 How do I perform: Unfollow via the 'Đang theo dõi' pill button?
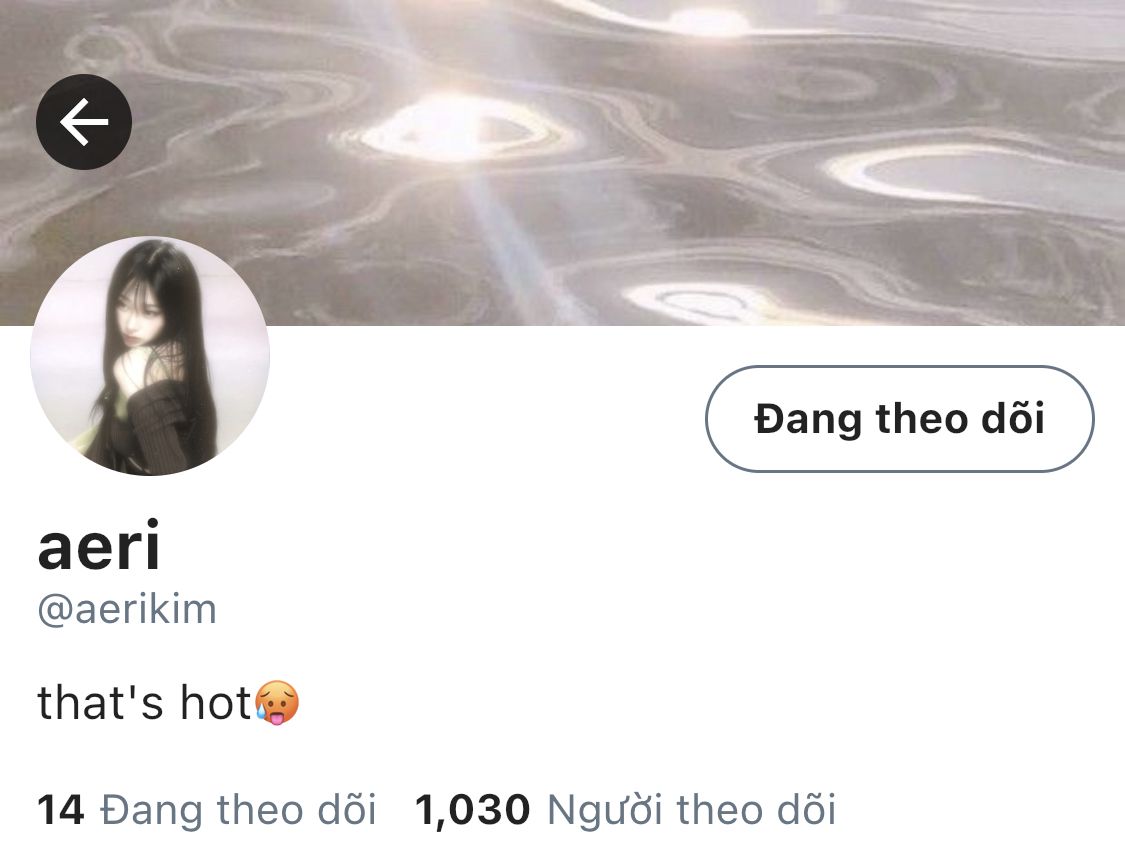coord(900,419)
